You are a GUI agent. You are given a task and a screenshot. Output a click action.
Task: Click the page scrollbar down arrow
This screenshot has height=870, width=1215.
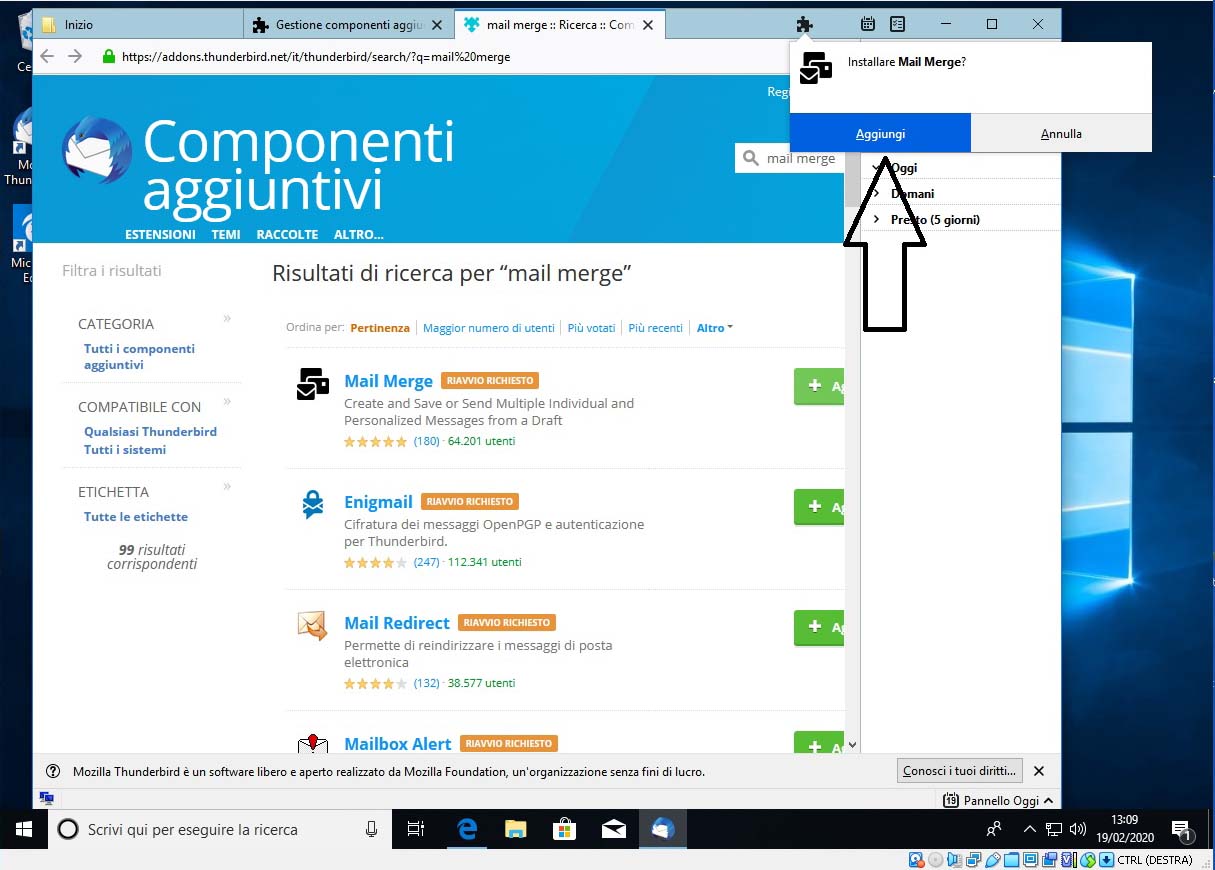852,745
